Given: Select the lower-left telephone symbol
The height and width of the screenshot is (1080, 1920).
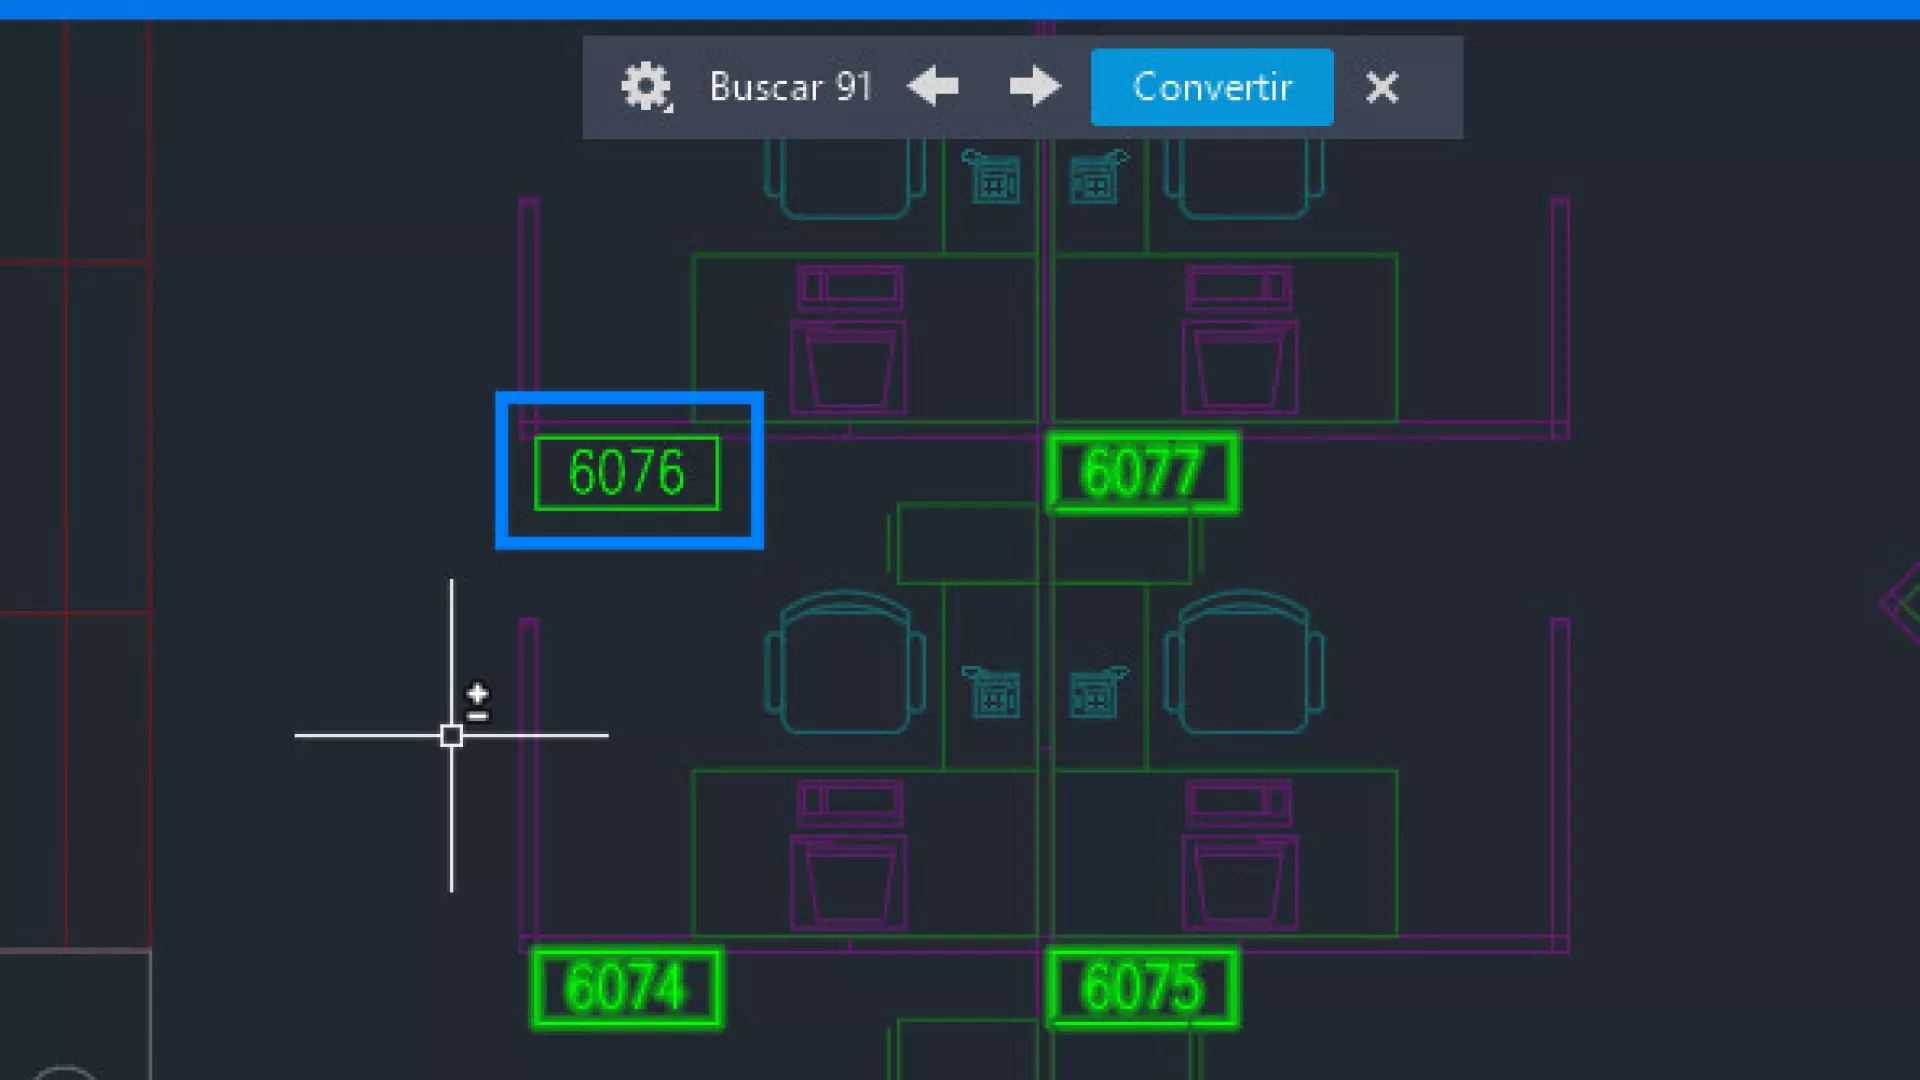Looking at the screenshot, I should 992,692.
